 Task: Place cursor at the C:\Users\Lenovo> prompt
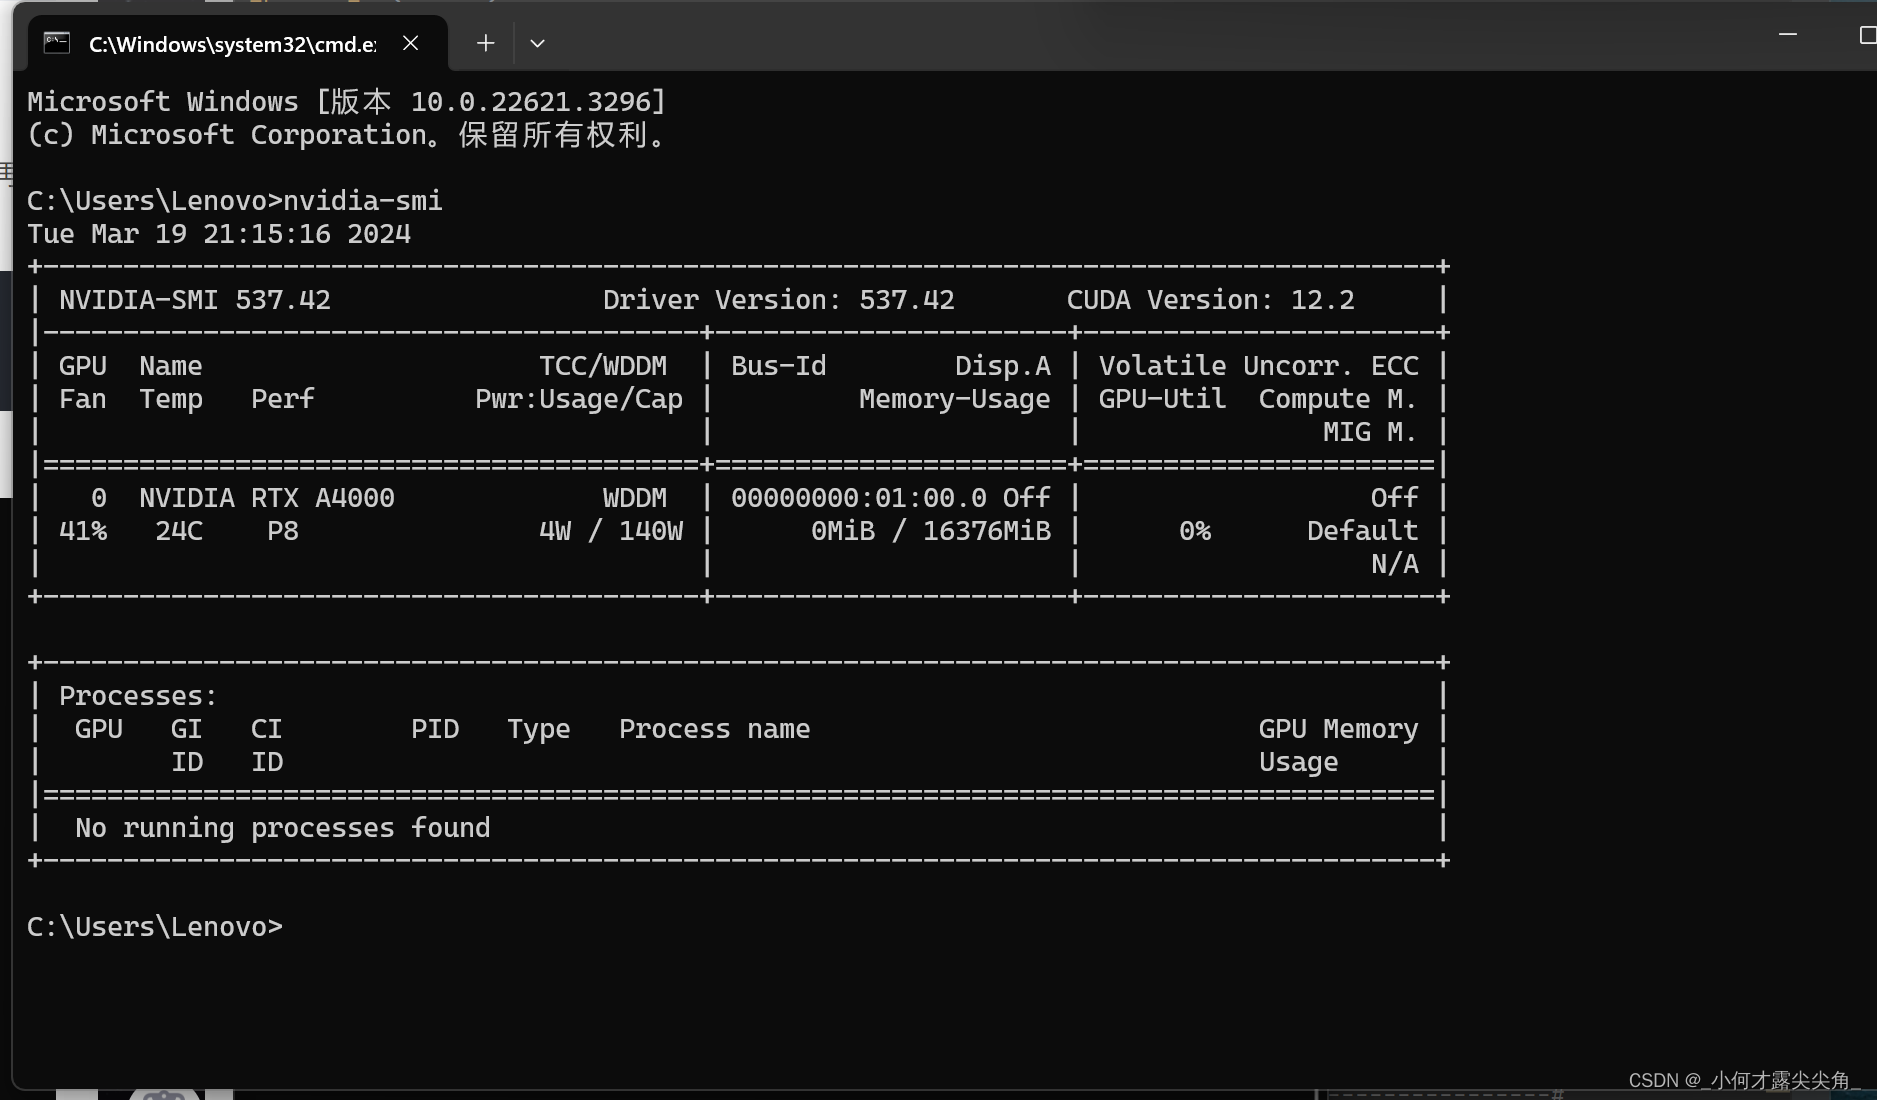click(x=155, y=926)
